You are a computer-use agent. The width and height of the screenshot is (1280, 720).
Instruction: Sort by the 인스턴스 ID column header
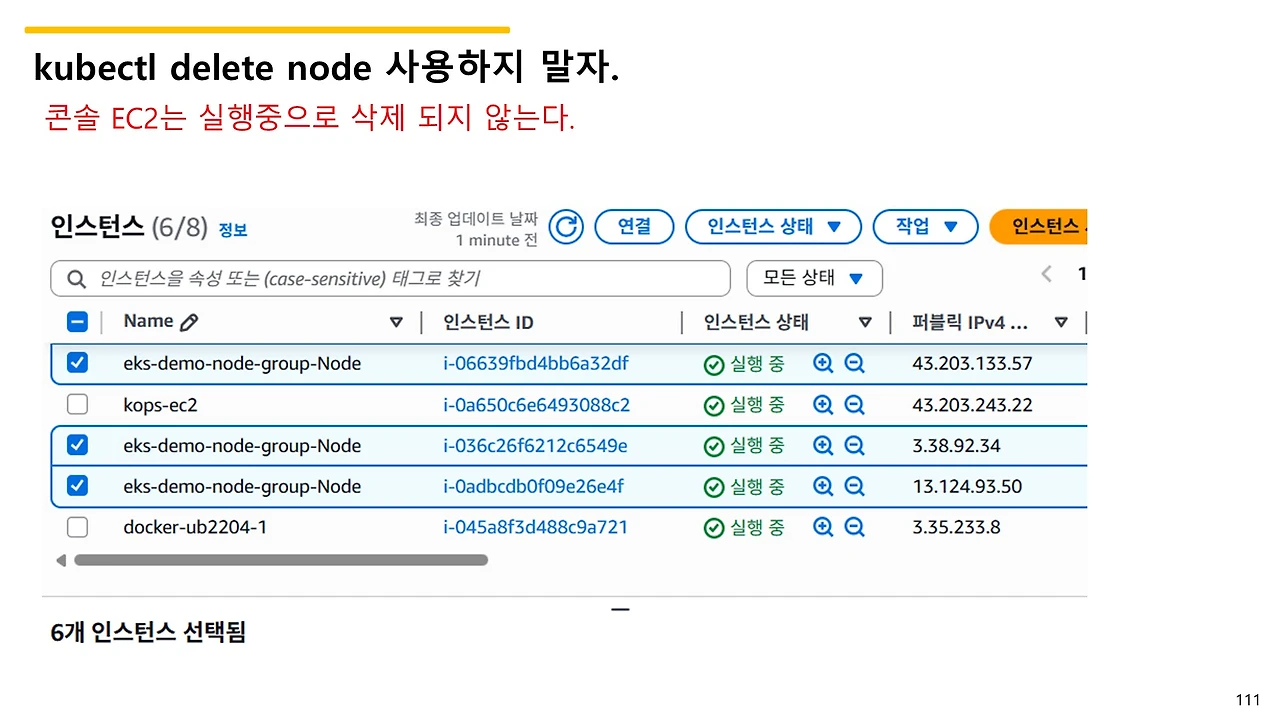(x=489, y=321)
